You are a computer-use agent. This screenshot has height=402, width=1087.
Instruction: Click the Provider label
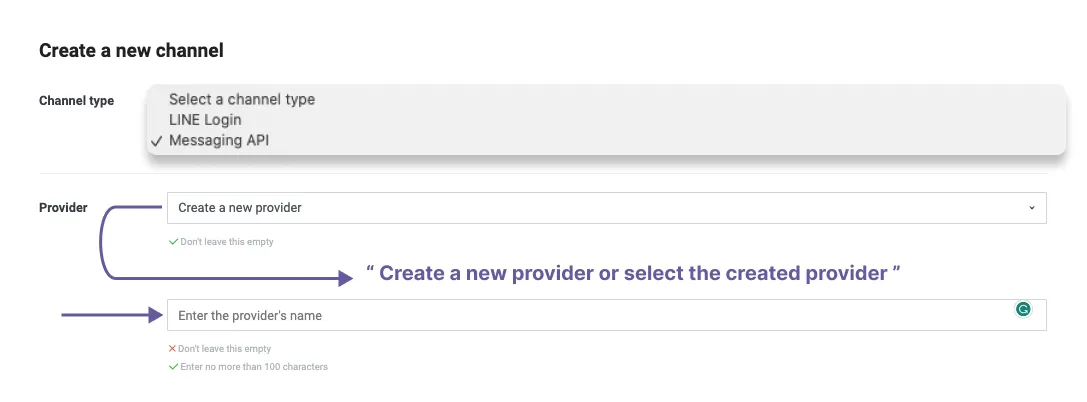(63, 207)
